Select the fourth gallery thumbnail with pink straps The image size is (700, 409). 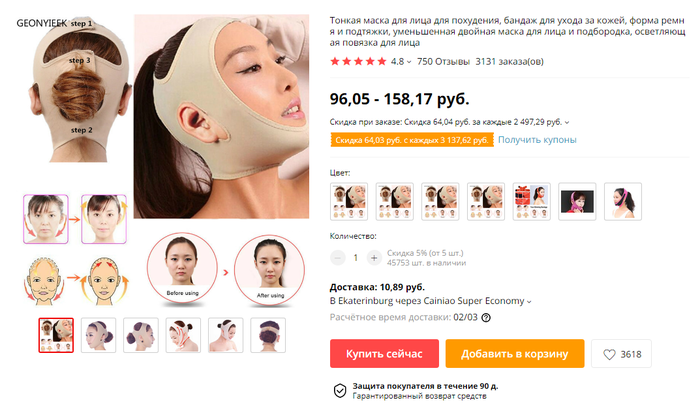183,335
